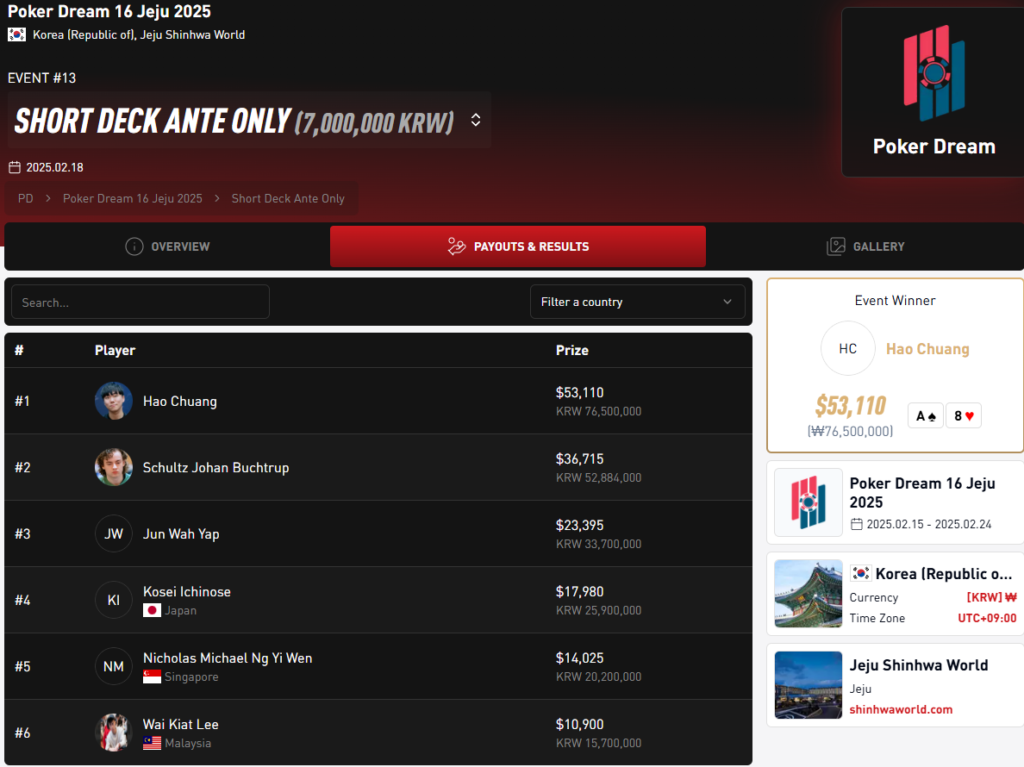Open Wai Kiat Lee's profile name
Screen dimensions: 1024x767
coord(181,725)
